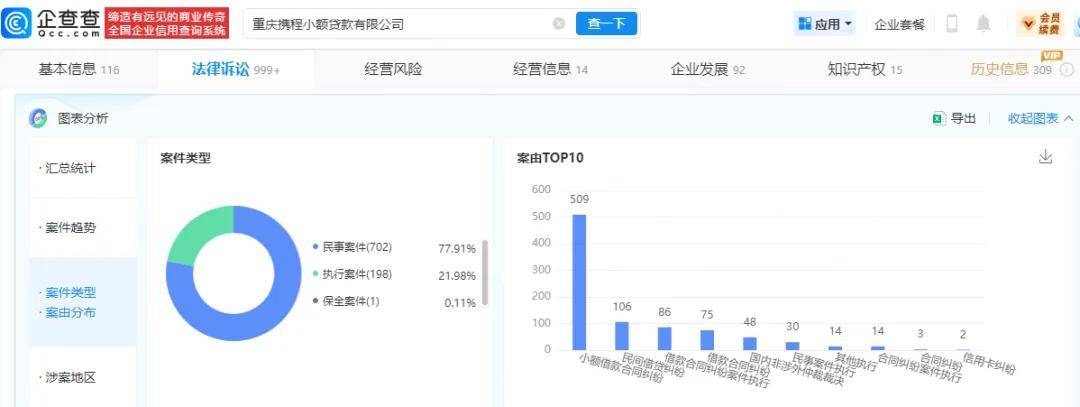Click the Qcc.com logo icon
The height and width of the screenshot is (407, 1080).
[16, 23]
